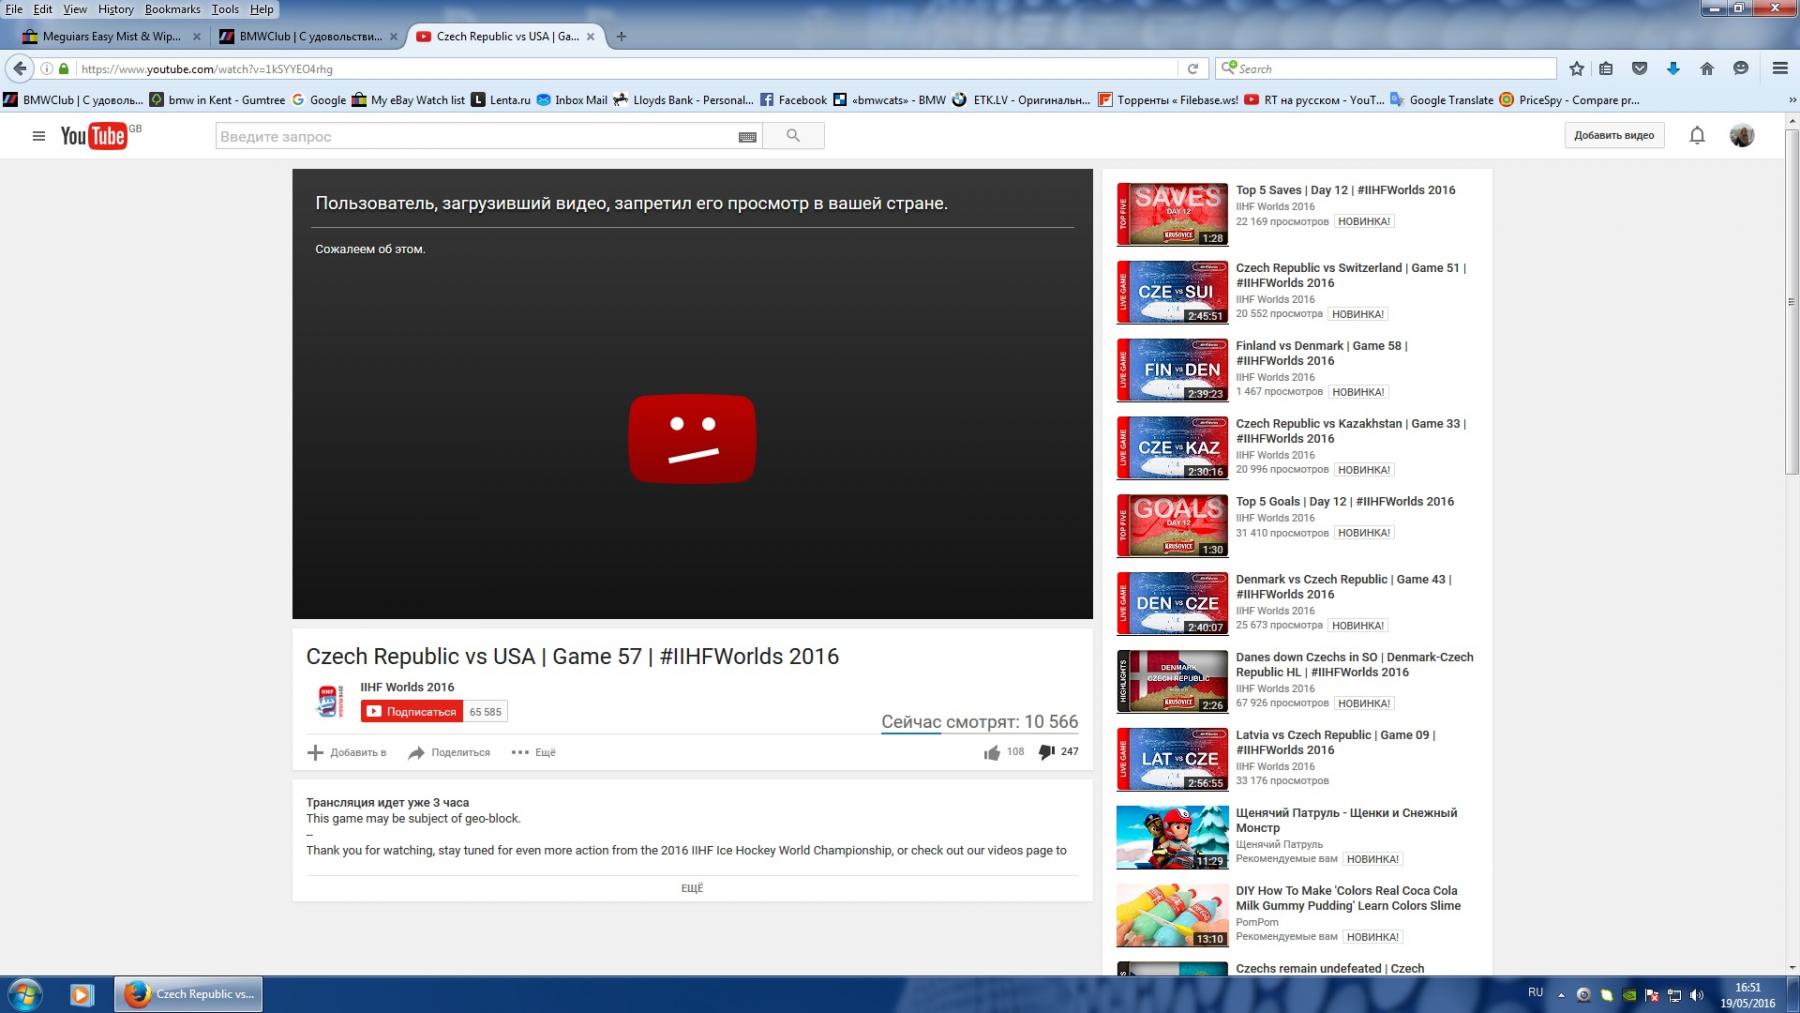
Task: Click the YouTube search input field
Action: click(475, 137)
